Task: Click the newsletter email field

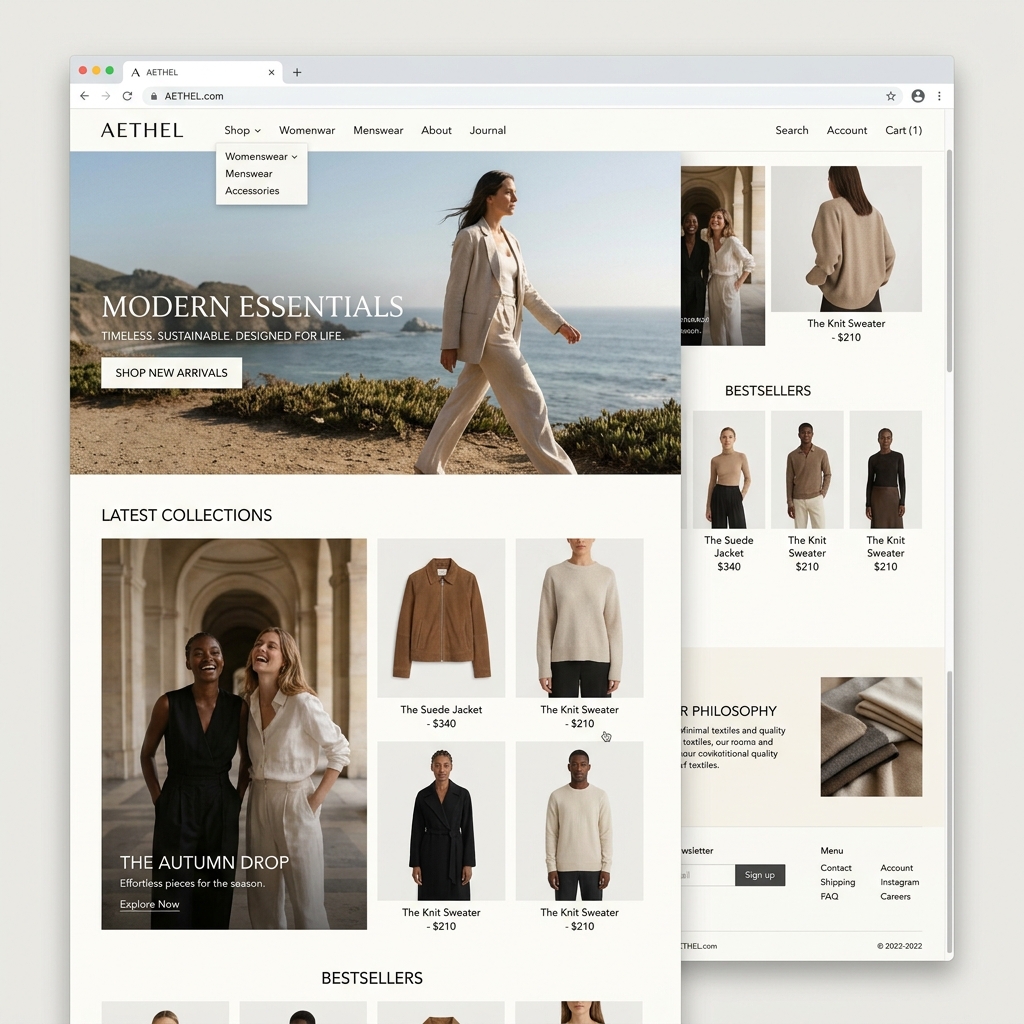Action: (707, 875)
